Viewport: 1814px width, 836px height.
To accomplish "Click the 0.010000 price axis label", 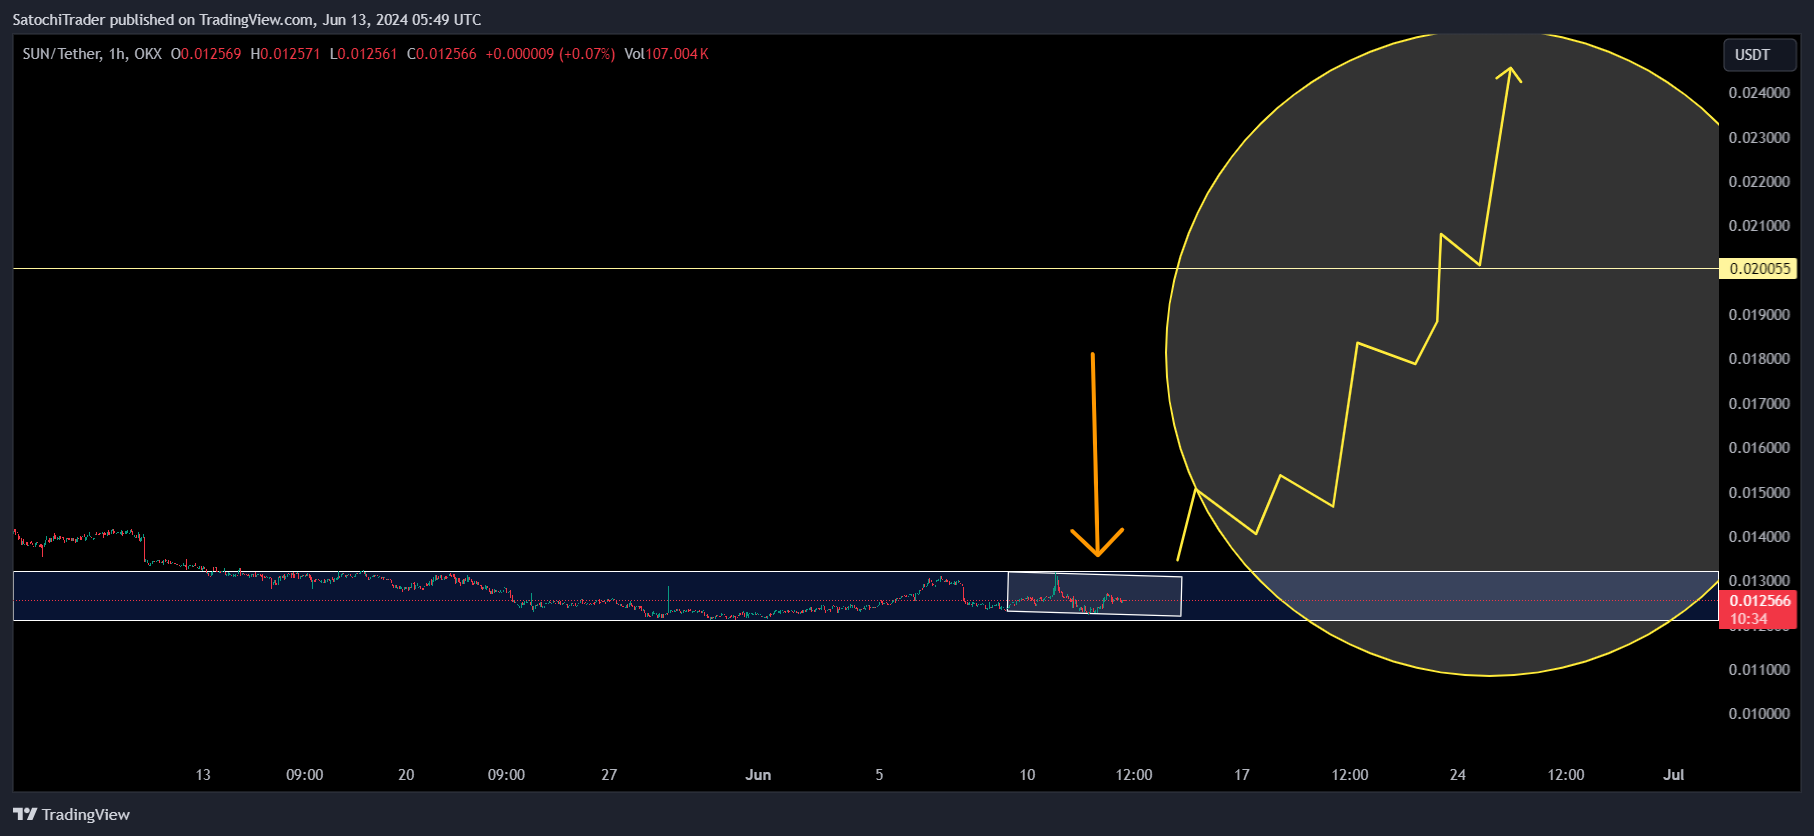I will [1759, 713].
